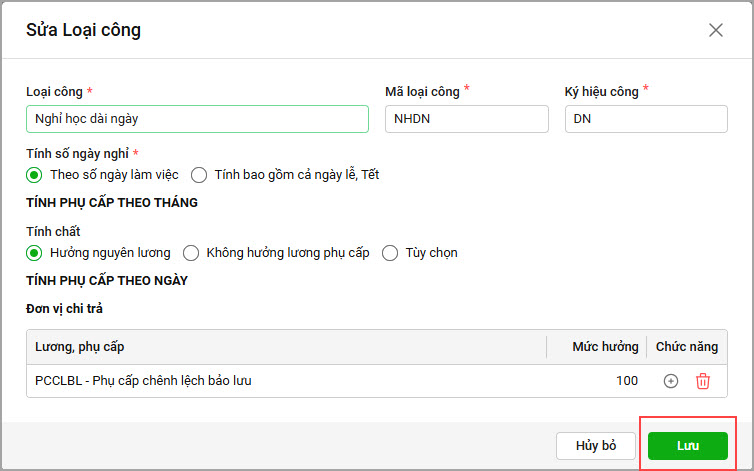The width and height of the screenshot is (754, 471).
Task: Click the Chức năng column header
Action: (x=687, y=347)
